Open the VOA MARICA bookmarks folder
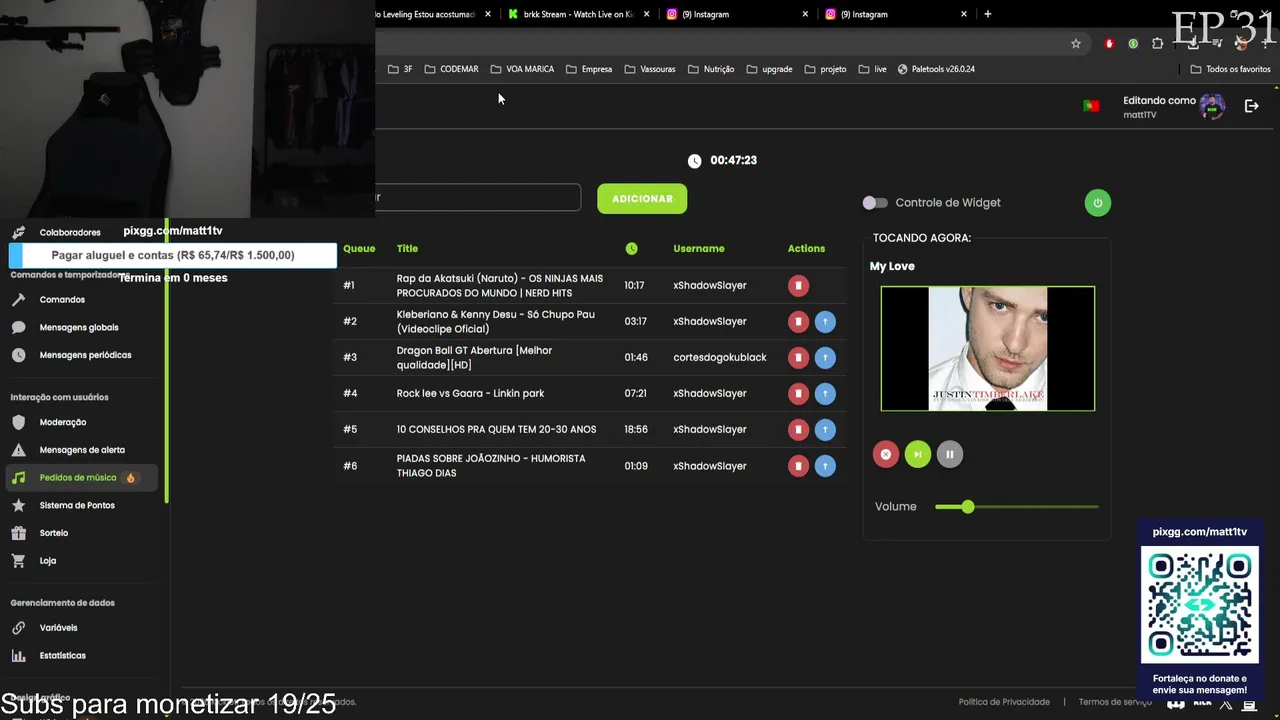This screenshot has width=1280, height=720. point(522,69)
